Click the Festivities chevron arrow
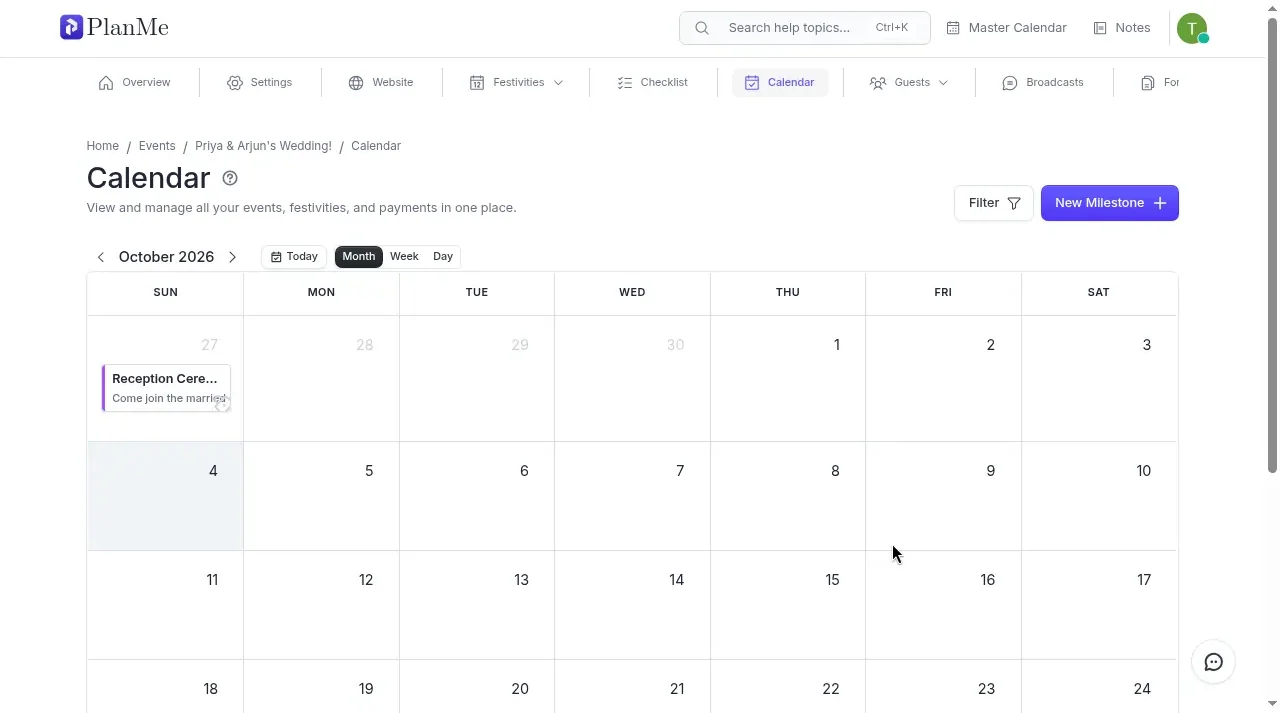 click(558, 83)
